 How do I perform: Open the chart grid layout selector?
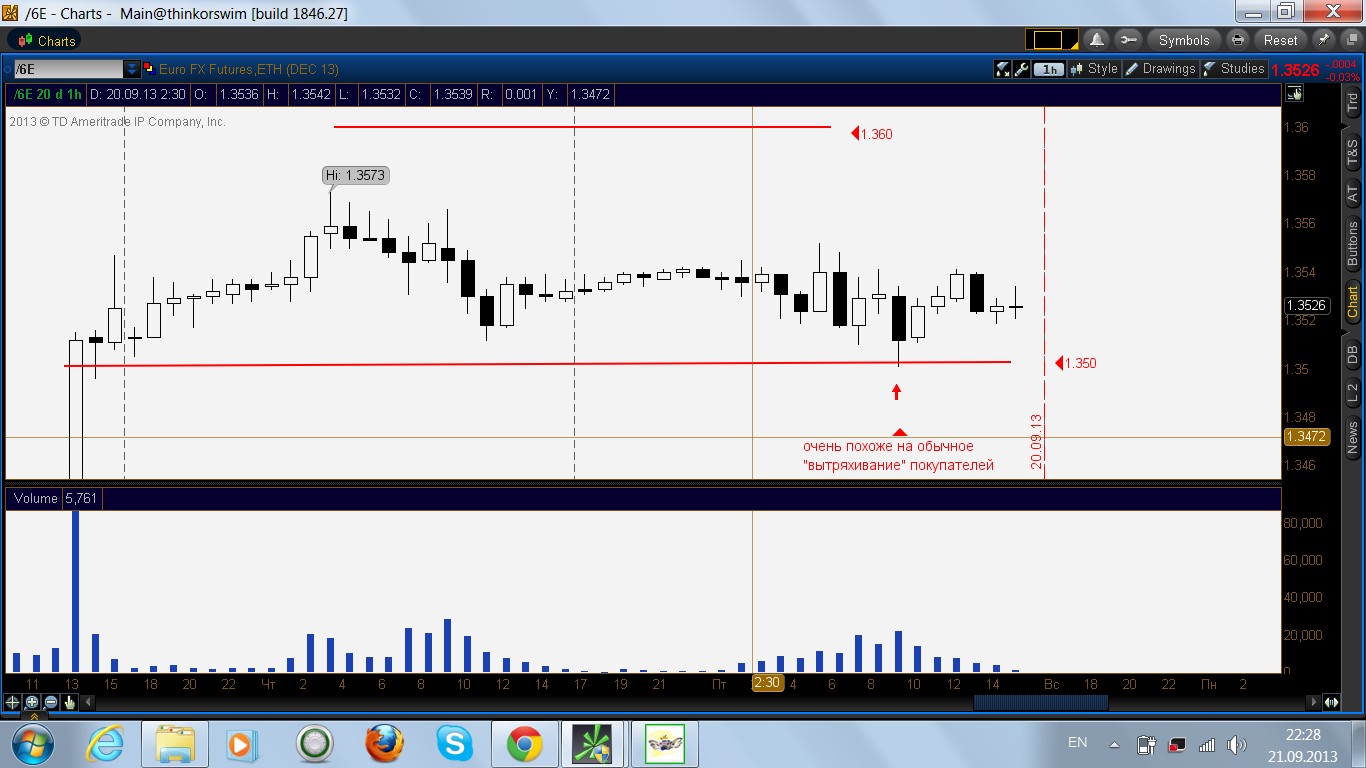pyautogui.click(x=1053, y=40)
